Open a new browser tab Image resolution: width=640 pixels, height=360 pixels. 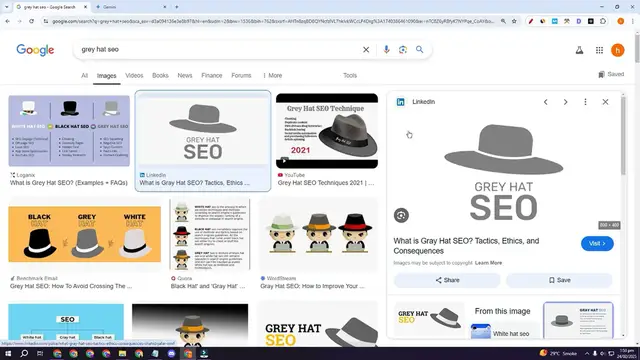pos(177,7)
